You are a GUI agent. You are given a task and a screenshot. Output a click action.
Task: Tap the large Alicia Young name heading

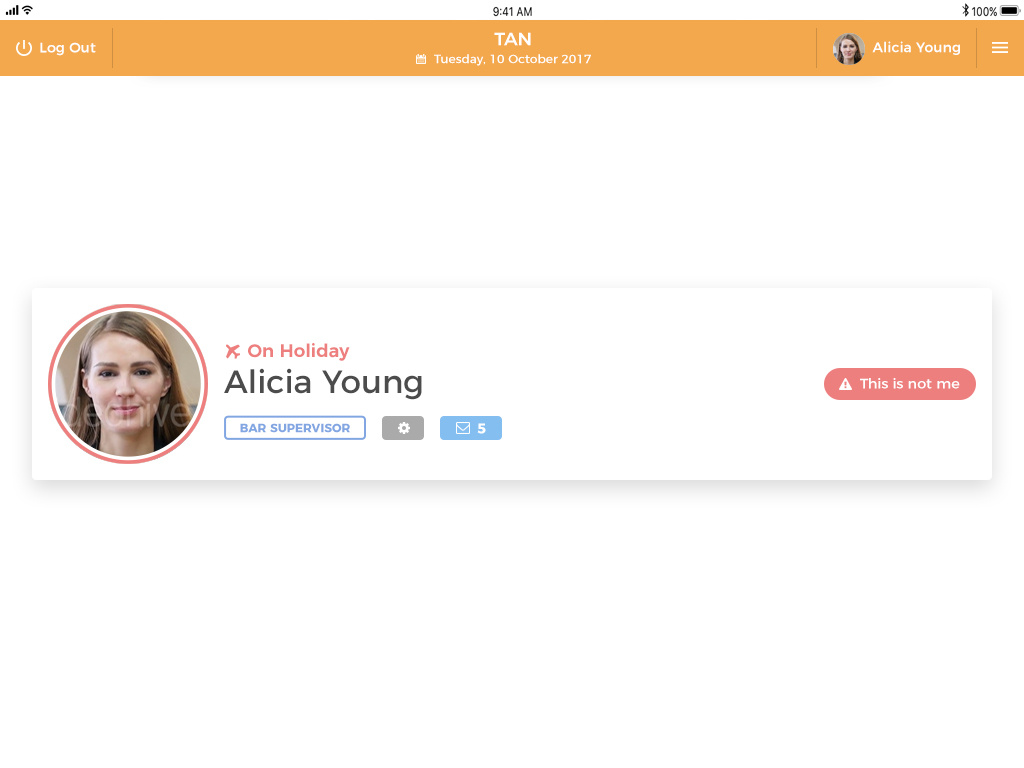[x=324, y=382]
